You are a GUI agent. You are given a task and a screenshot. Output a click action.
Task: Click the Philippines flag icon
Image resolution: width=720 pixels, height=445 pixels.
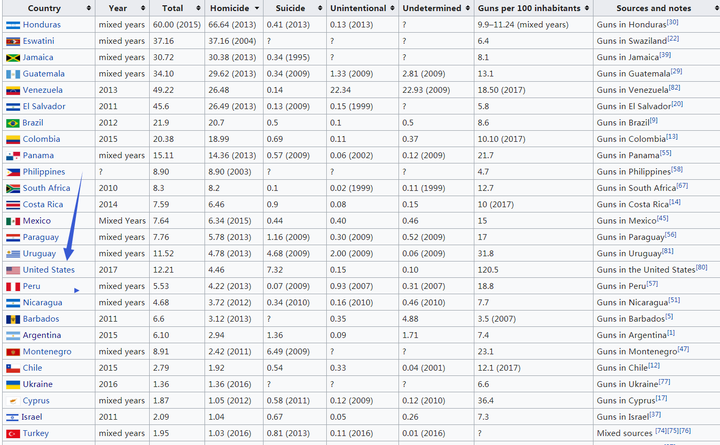(13, 172)
